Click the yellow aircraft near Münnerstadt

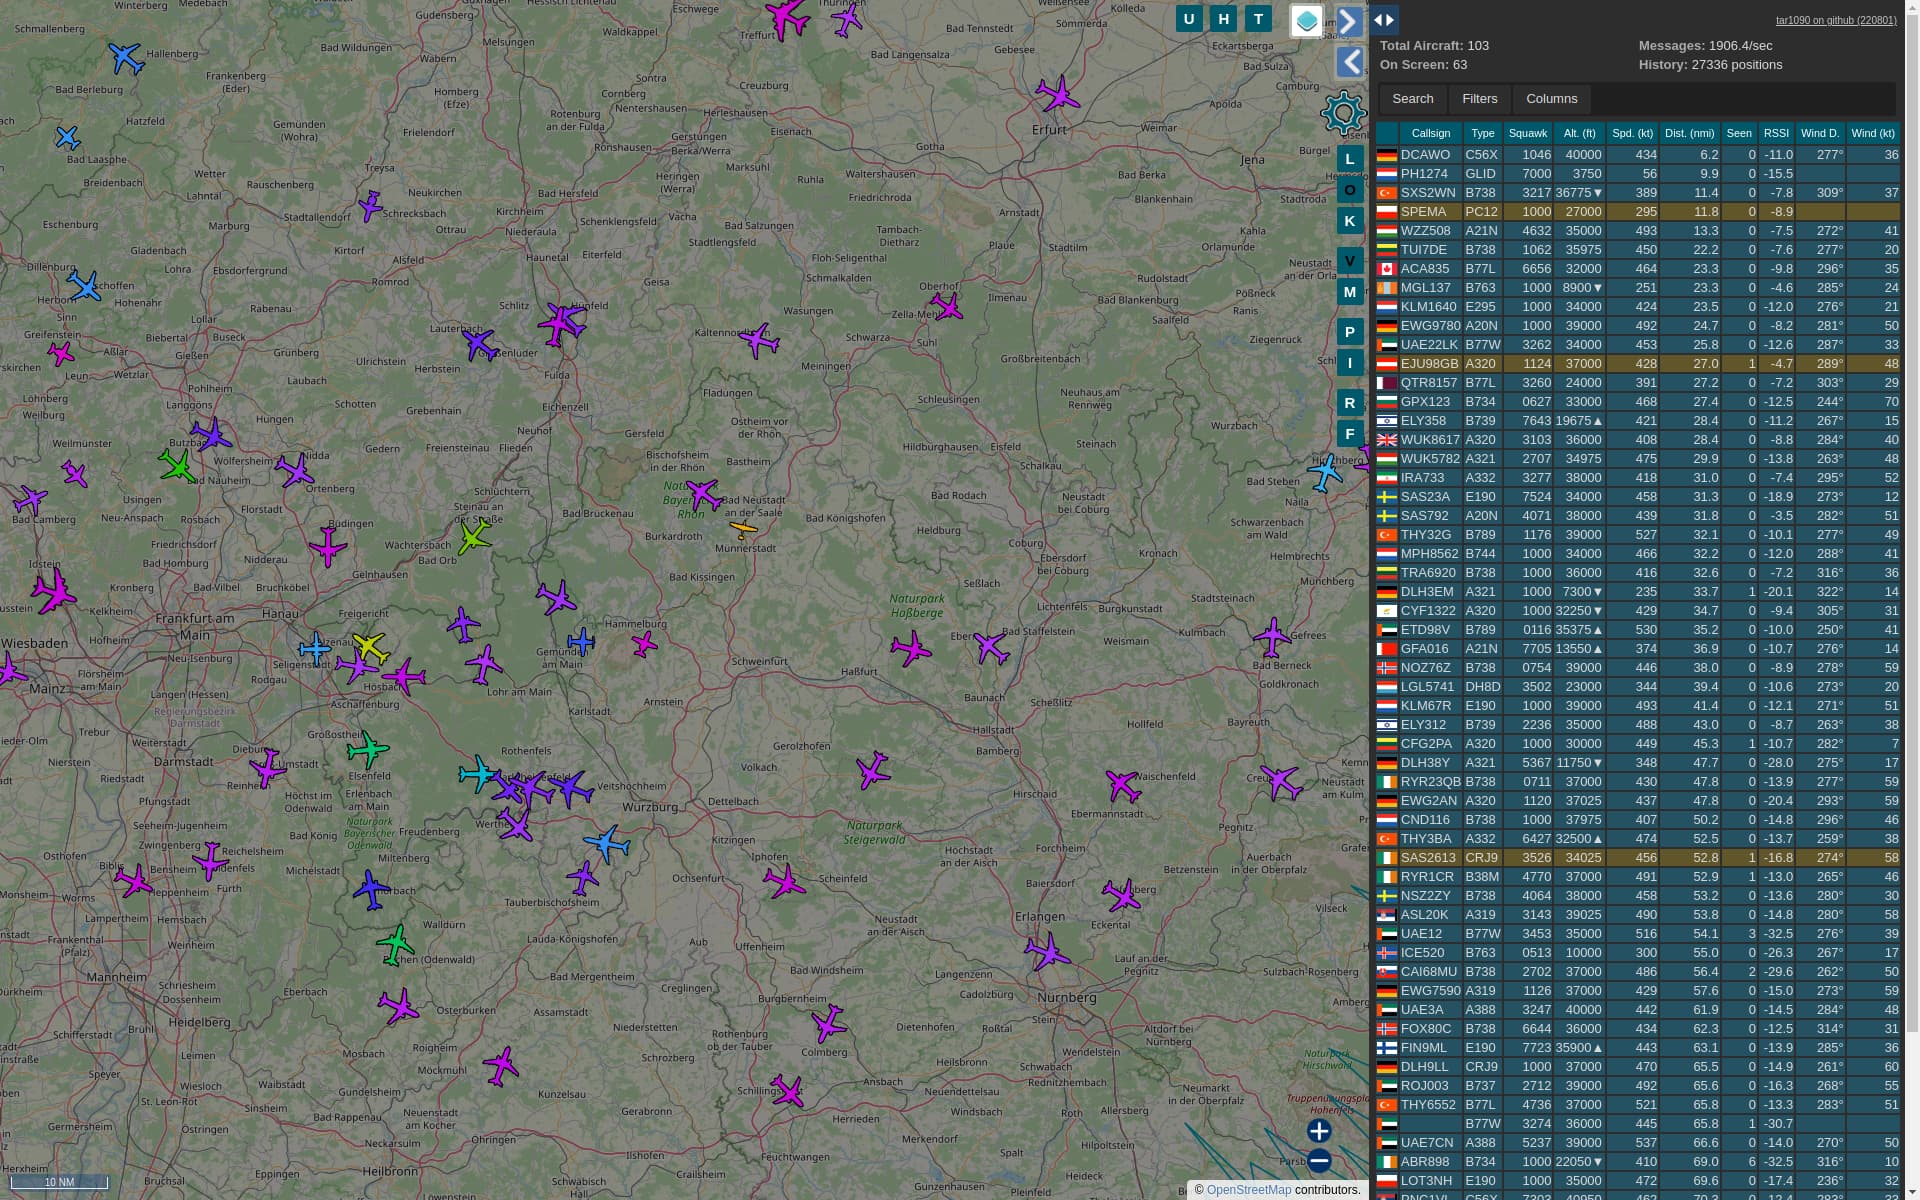coord(743,529)
